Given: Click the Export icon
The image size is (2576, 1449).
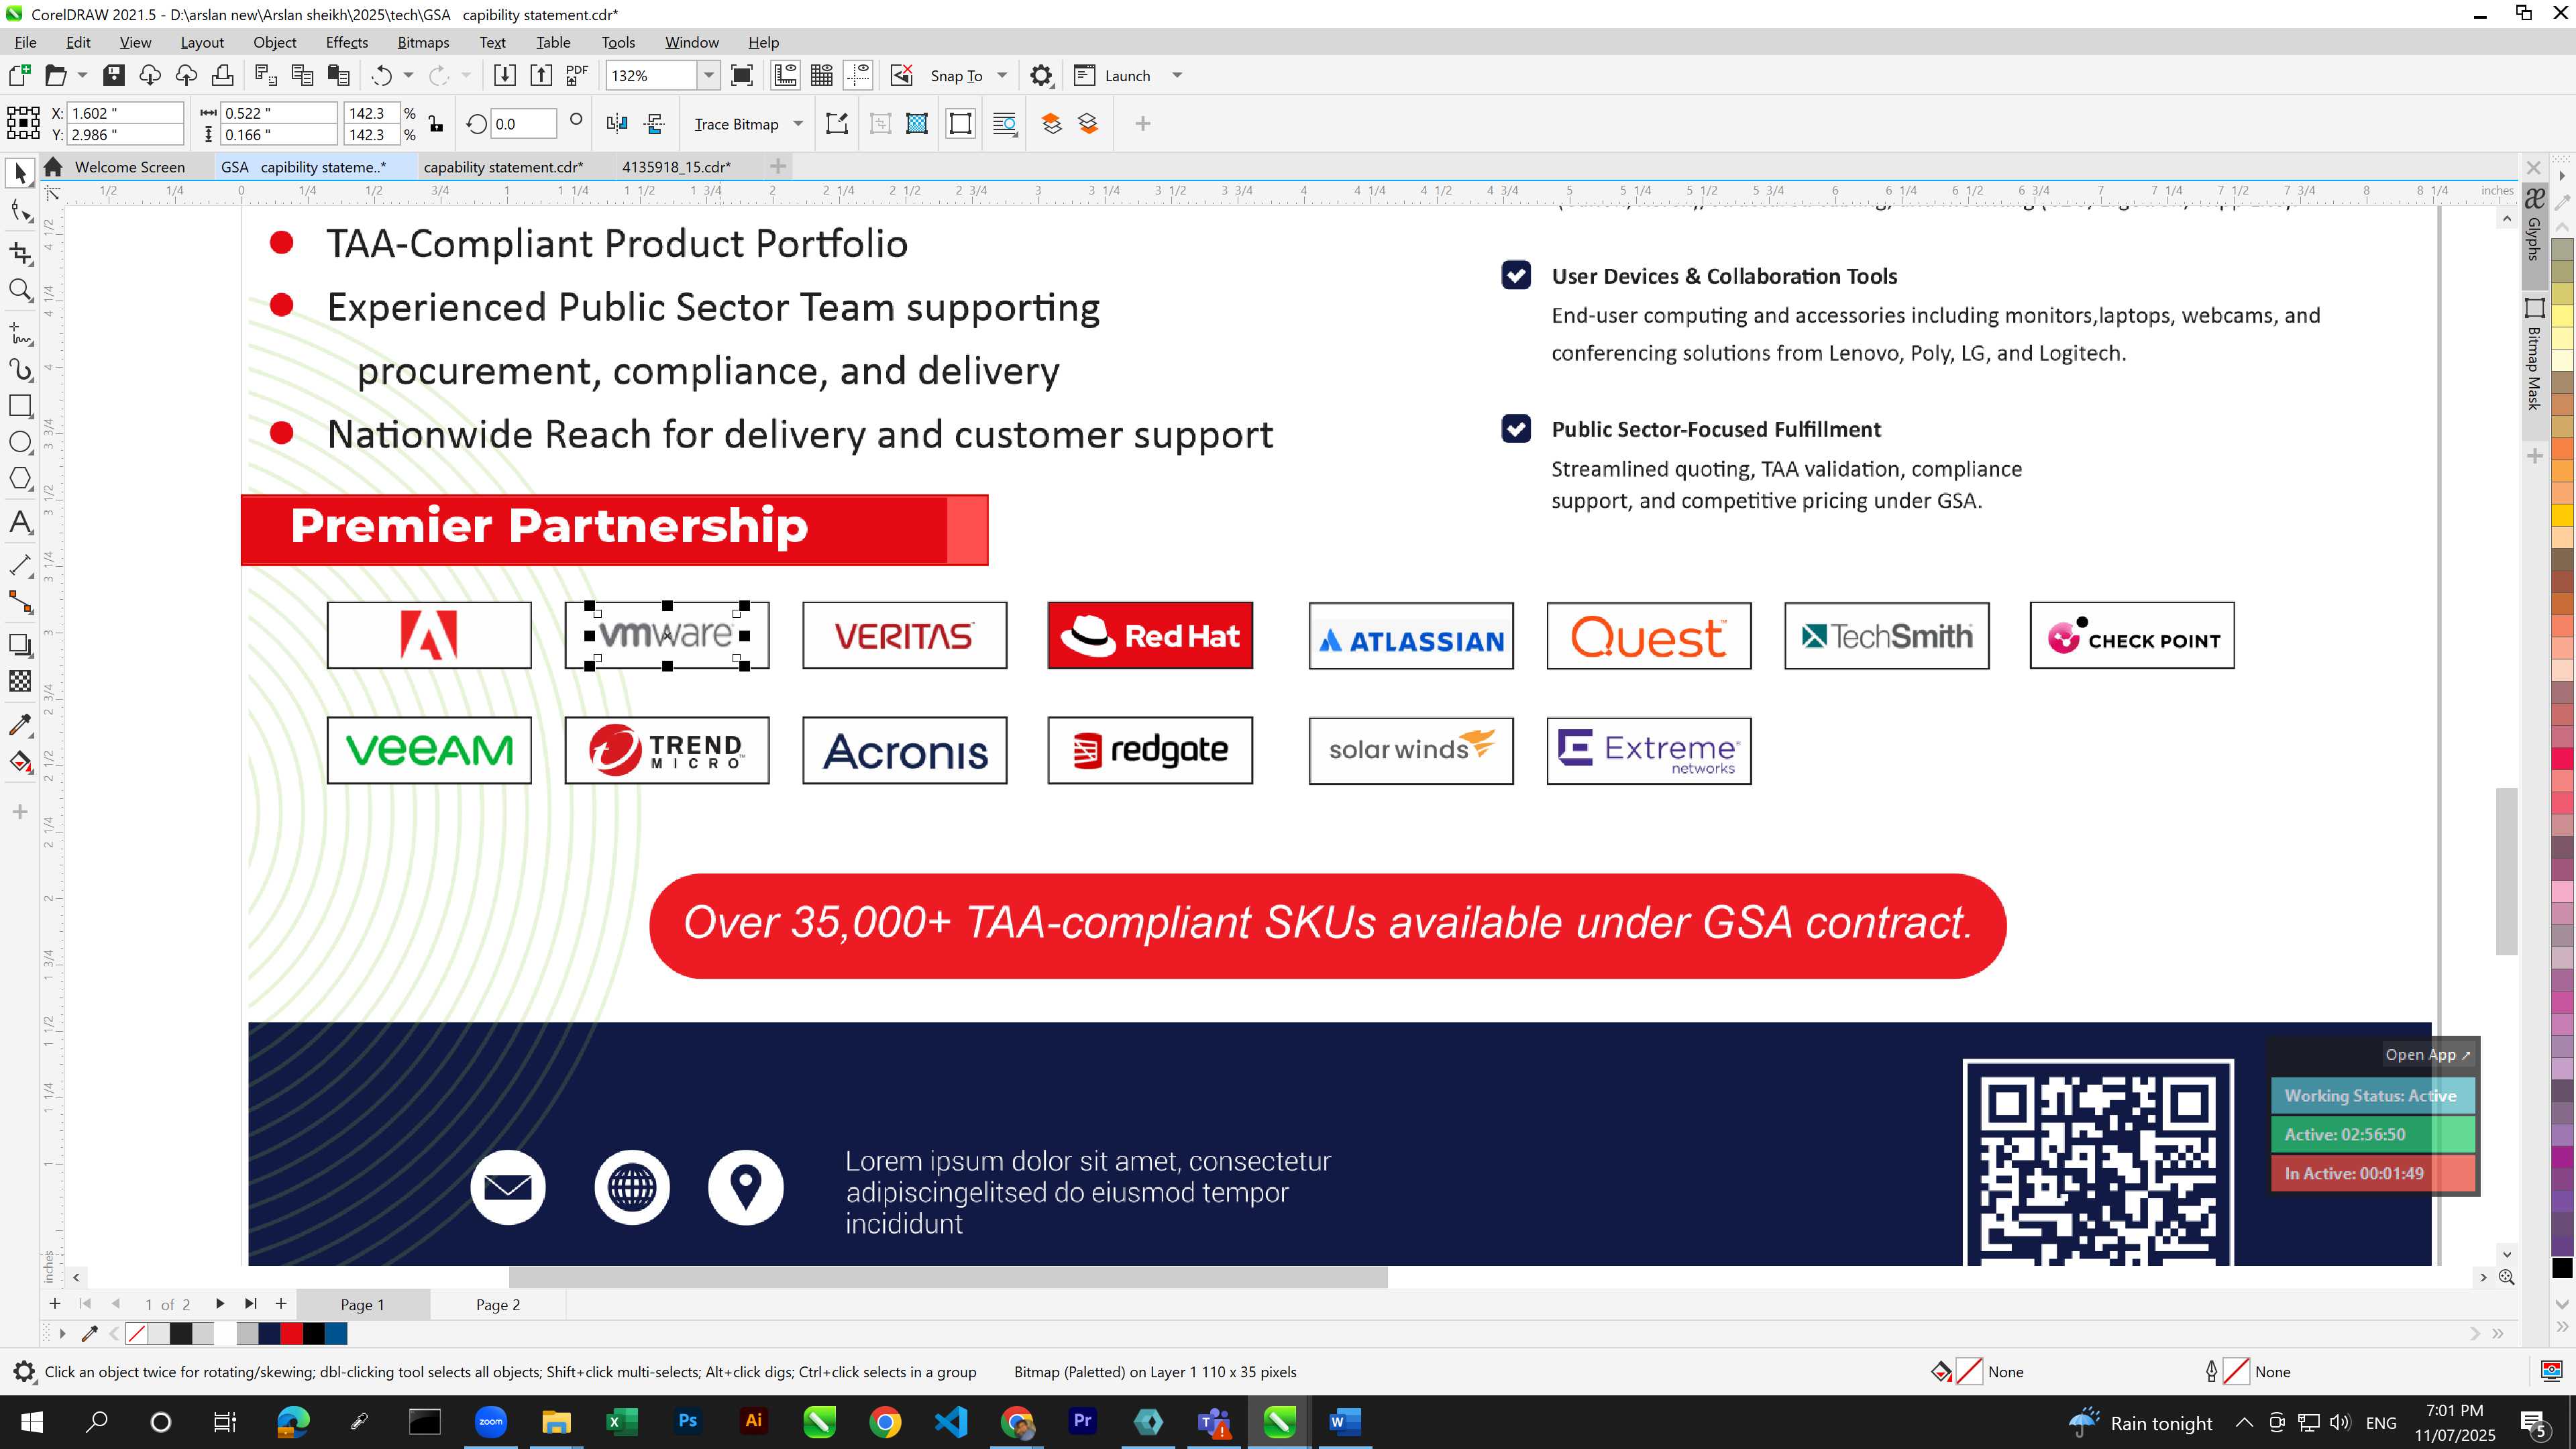Looking at the screenshot, I should coord(541,75).
